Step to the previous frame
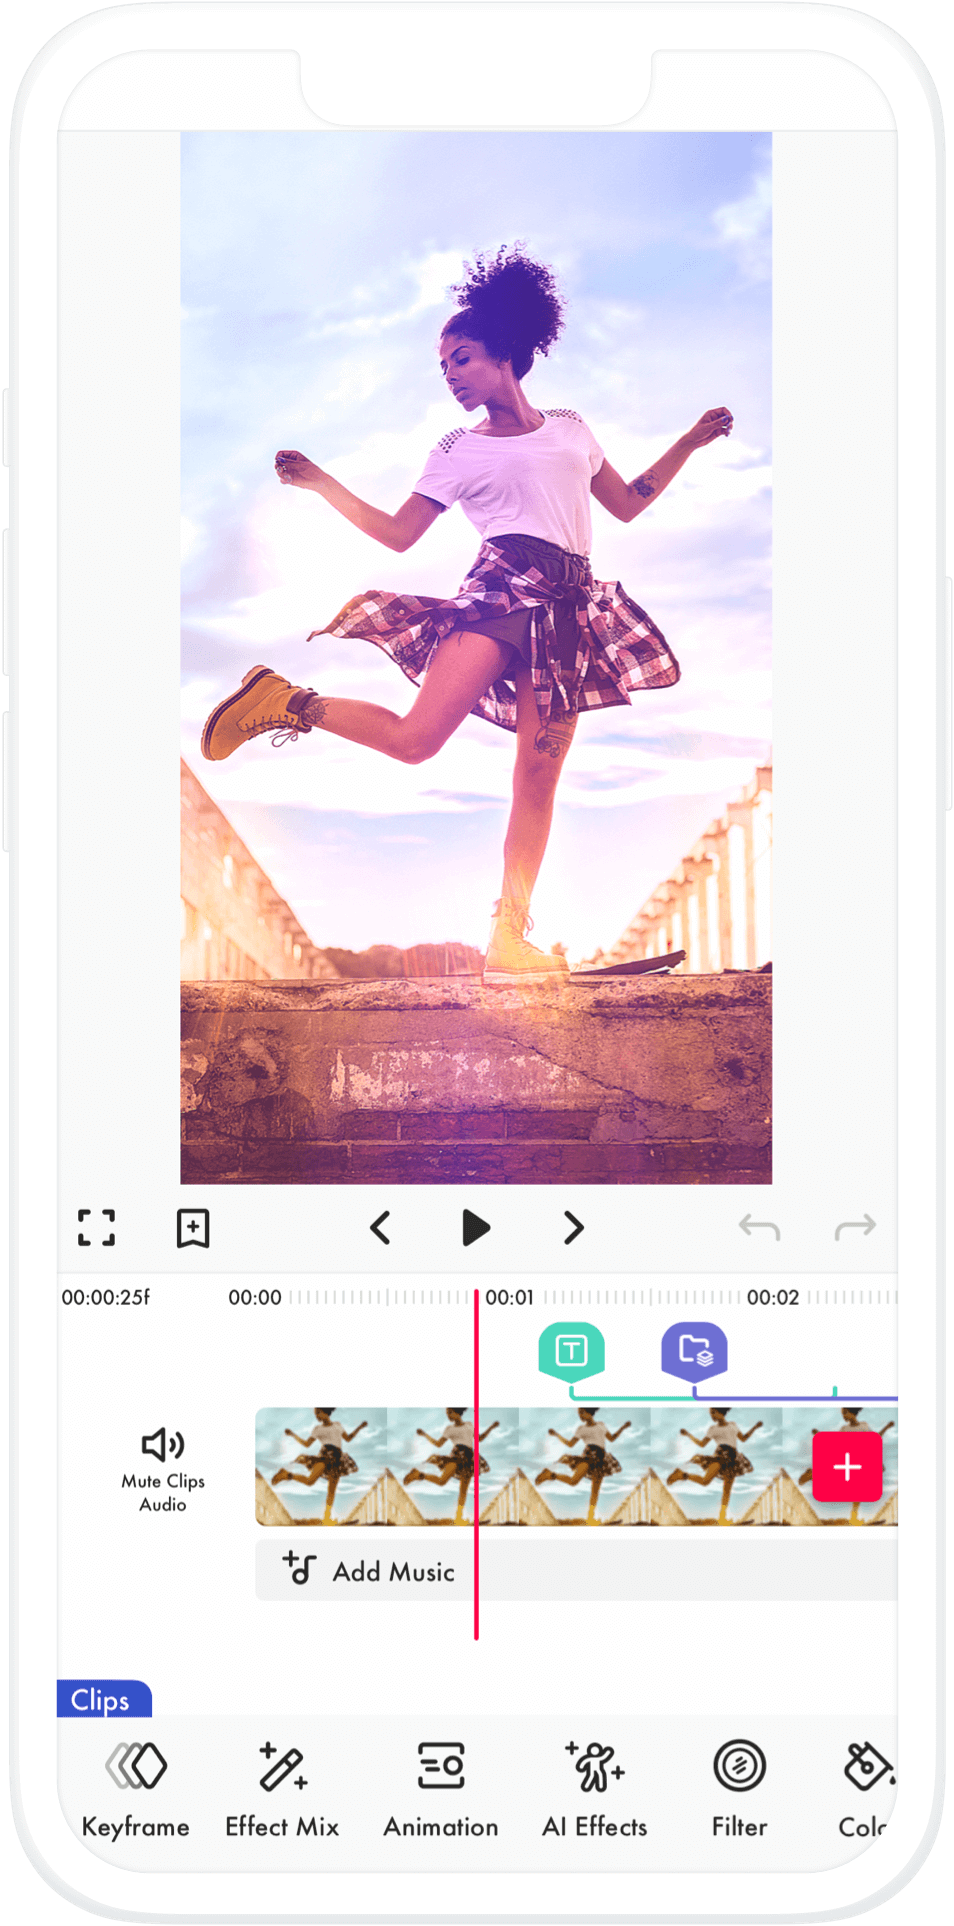Image resolution: width=954 pixels, height=1926 pixels. tap(380, 1228)
